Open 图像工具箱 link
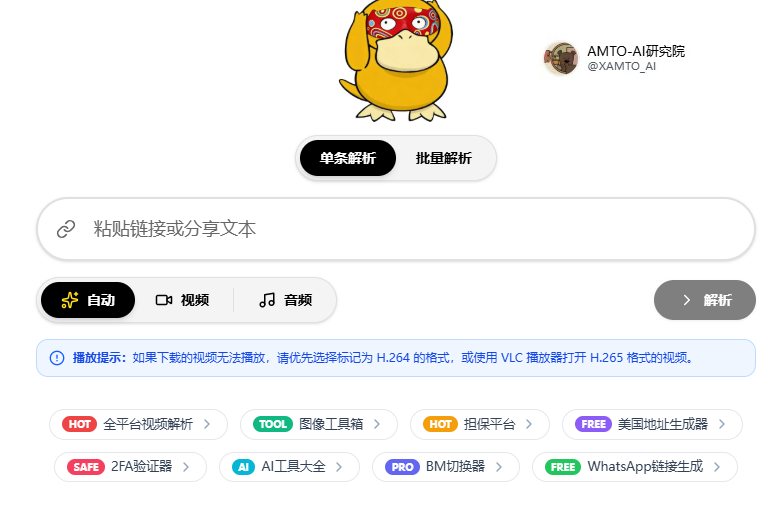The image size is (773, 505). click(319, 424)
